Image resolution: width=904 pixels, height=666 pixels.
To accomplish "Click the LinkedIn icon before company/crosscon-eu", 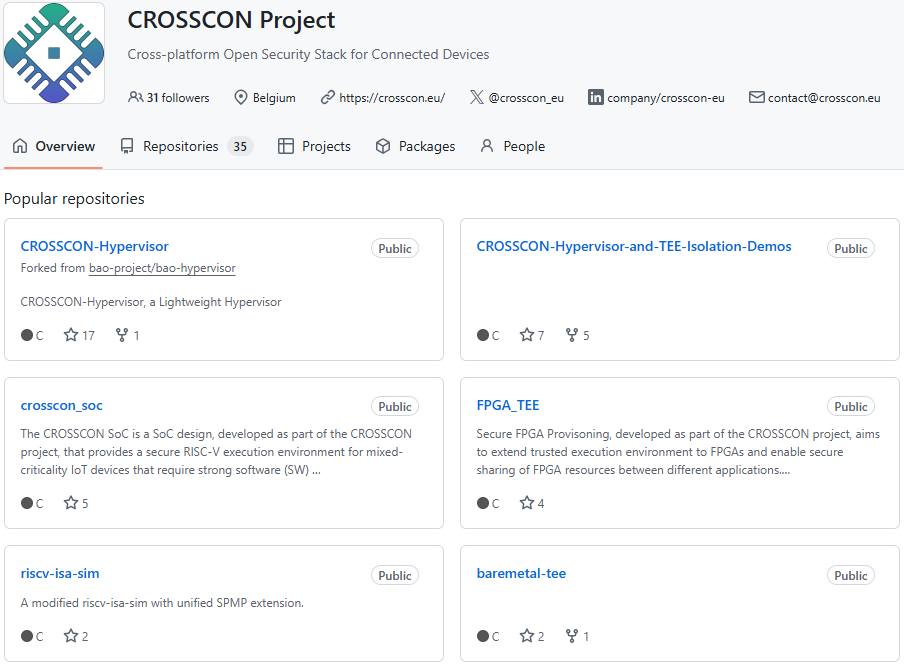I will (596, 97).
